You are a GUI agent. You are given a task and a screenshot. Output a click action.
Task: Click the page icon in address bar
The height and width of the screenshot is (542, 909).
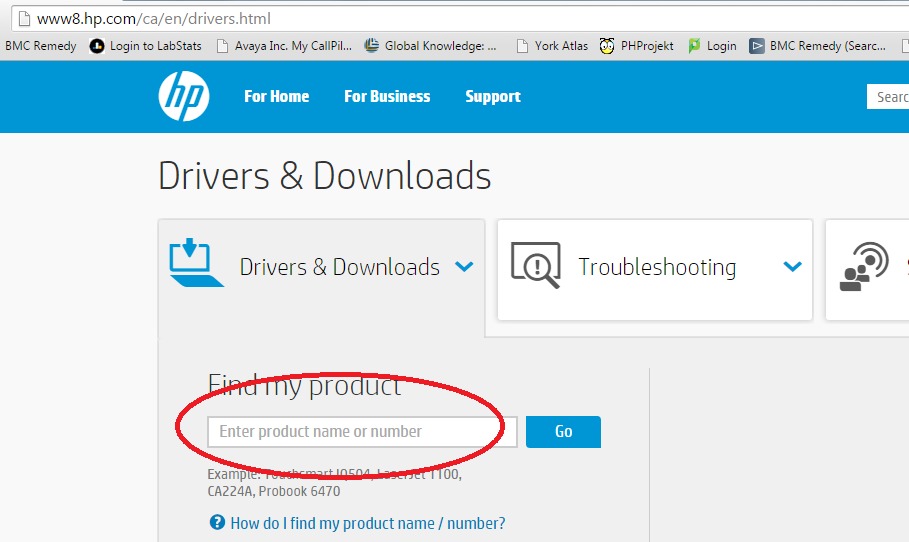[x=24, y=19]
